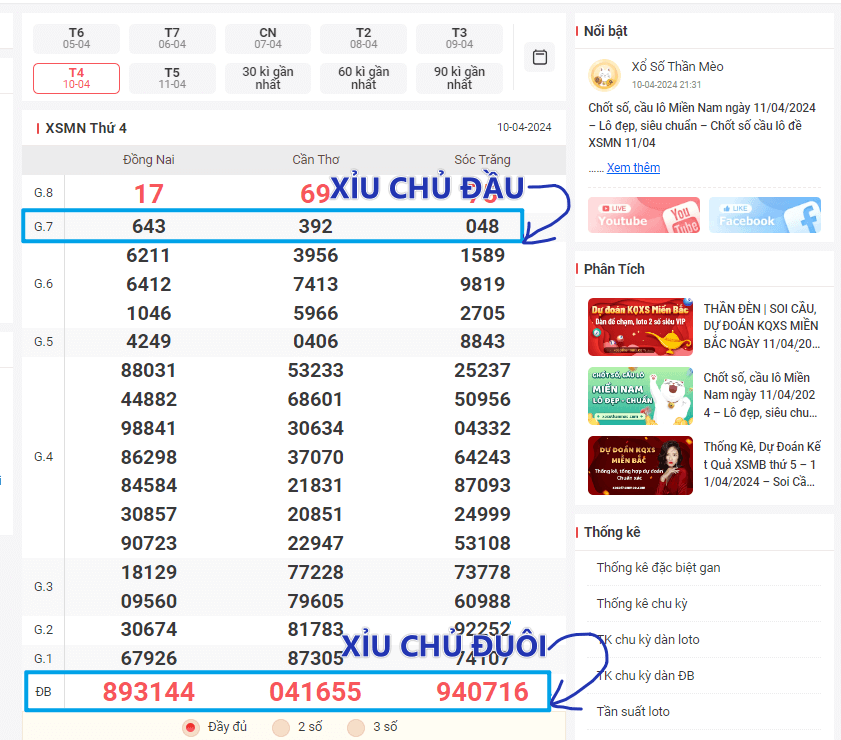View the 60 kì gần nhất results
The image size is (841, 740).
tap(363, 76)
